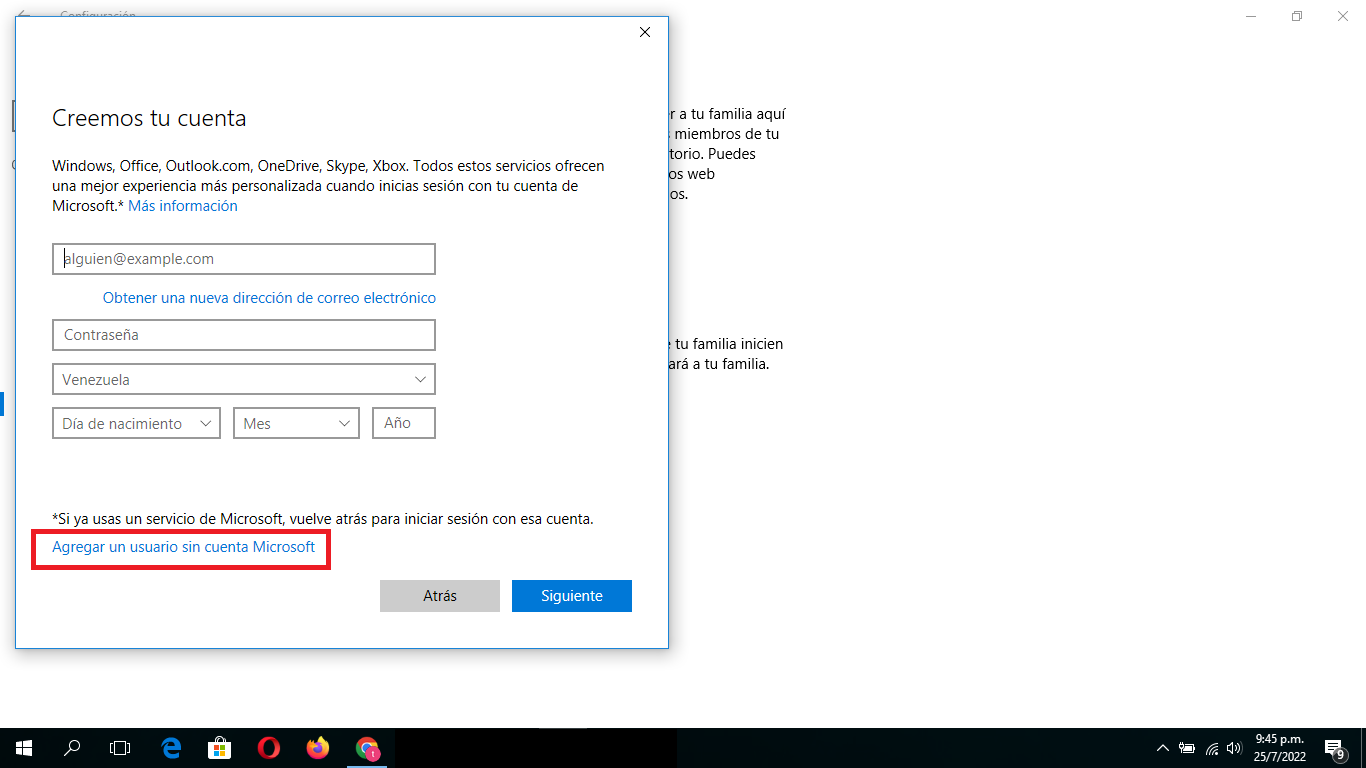Open Wi-Fi network tray icon

coord(1212,748)
